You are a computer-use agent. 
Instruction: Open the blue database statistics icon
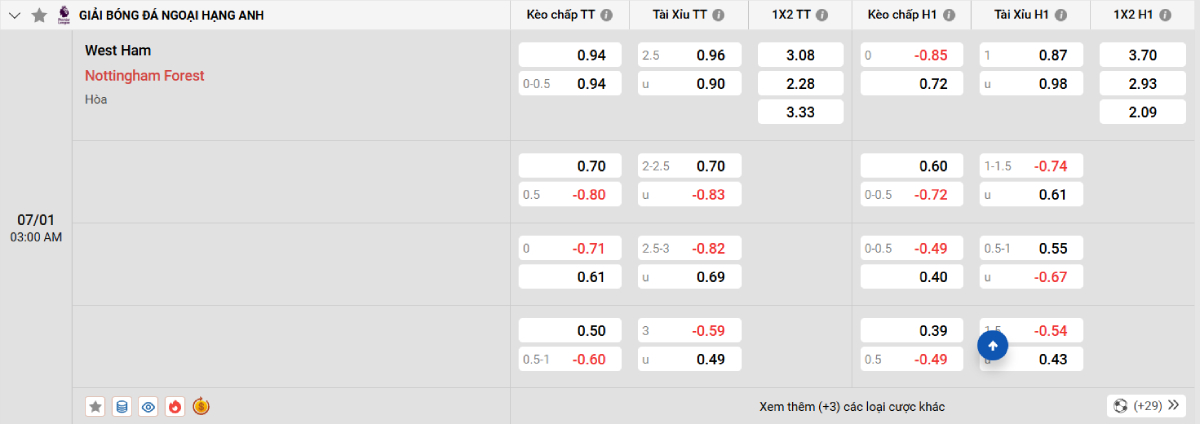click(x=122, y=406)
